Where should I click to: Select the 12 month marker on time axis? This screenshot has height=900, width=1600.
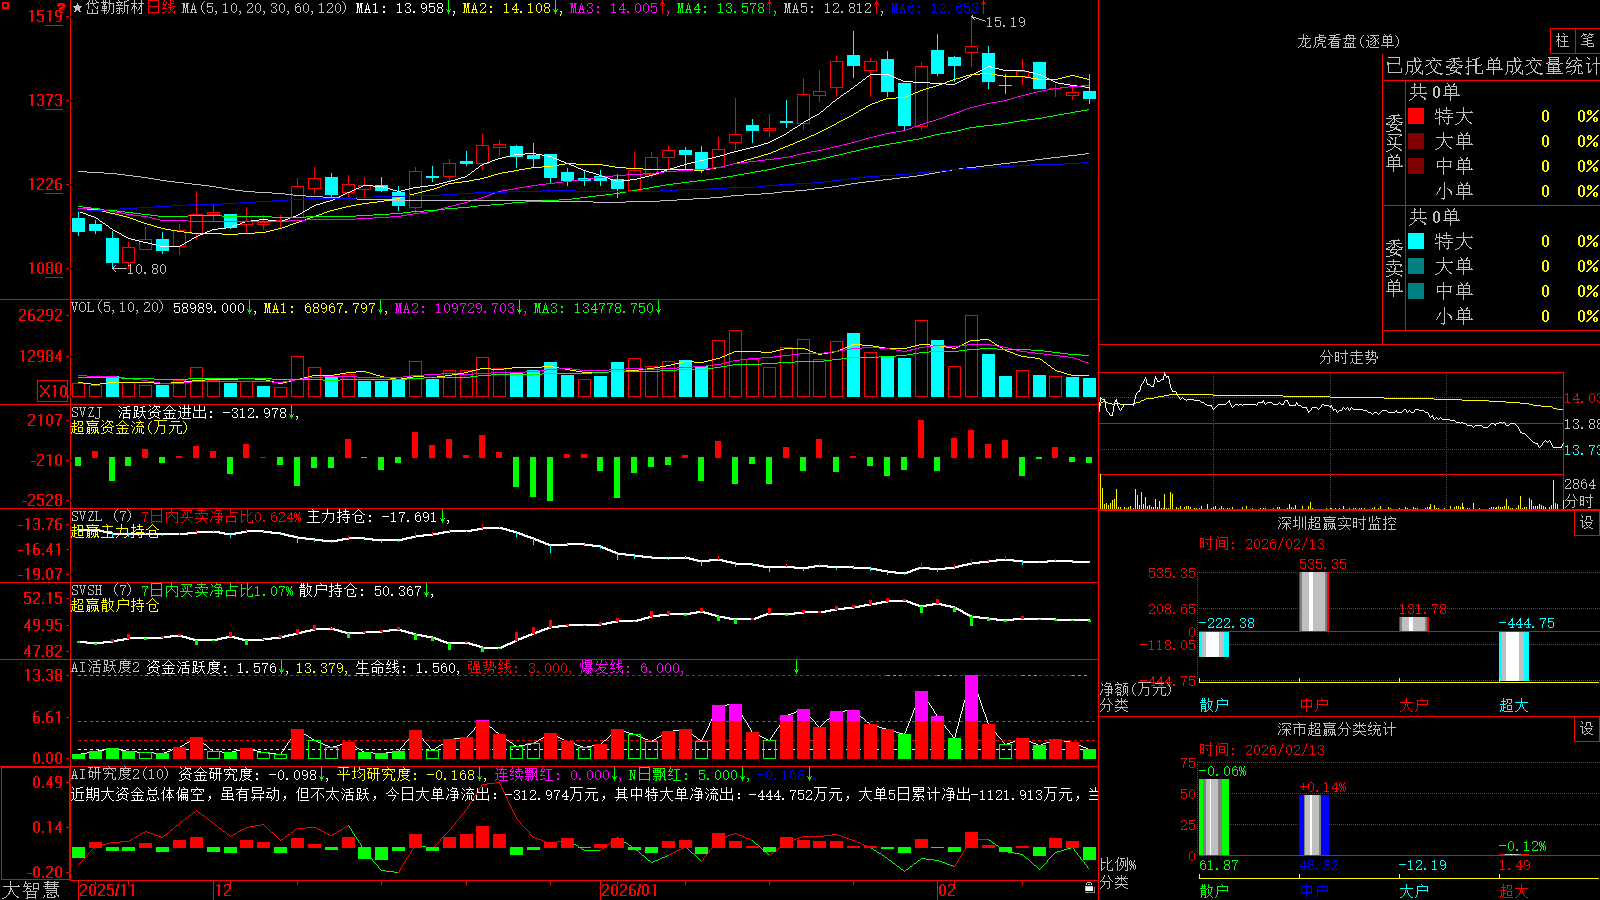pos(224,890)
